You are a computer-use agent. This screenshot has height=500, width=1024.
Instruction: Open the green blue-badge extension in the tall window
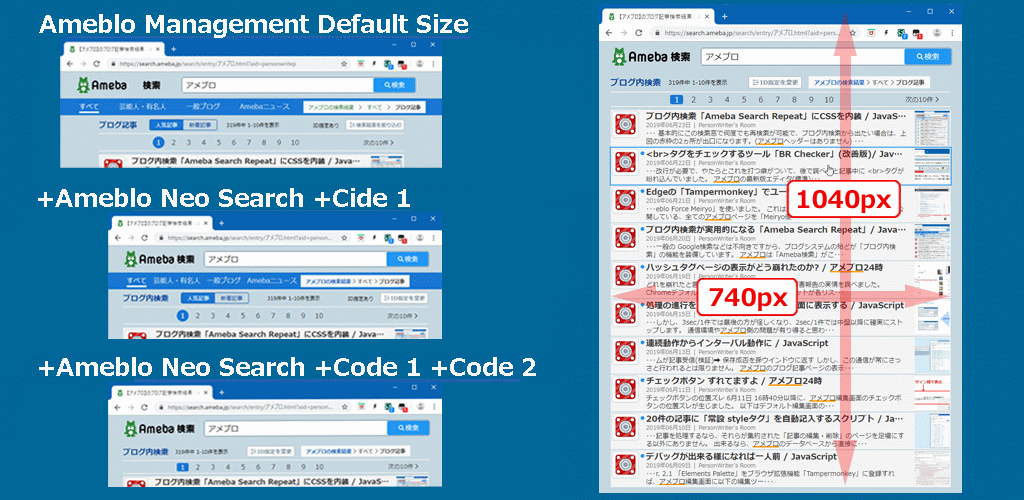coord(902,33)
